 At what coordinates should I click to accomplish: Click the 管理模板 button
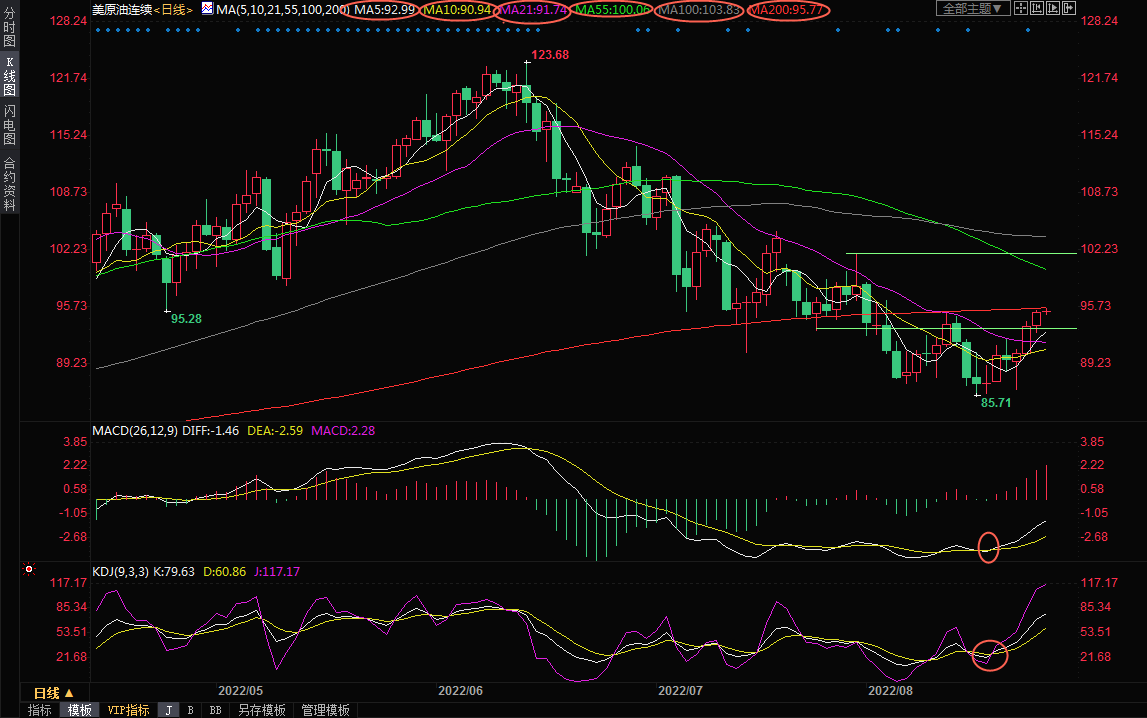coord(325,710)
